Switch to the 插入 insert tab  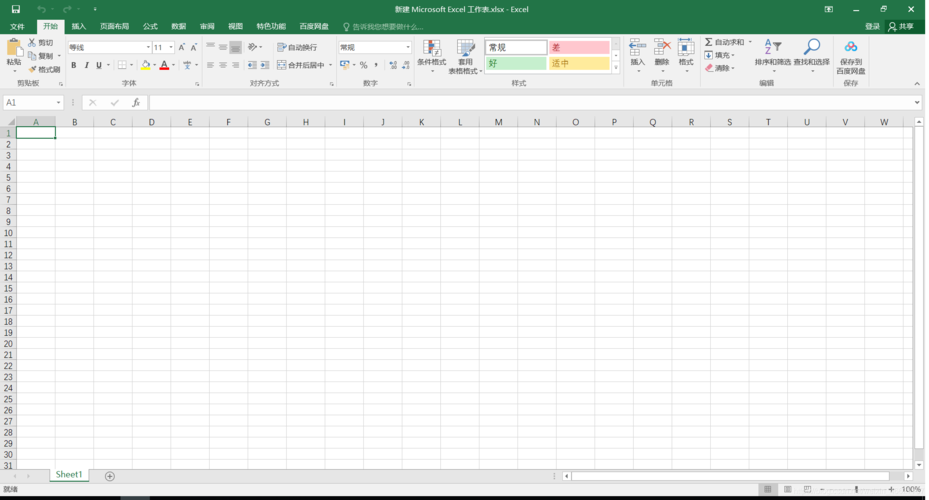click(78, 27)
